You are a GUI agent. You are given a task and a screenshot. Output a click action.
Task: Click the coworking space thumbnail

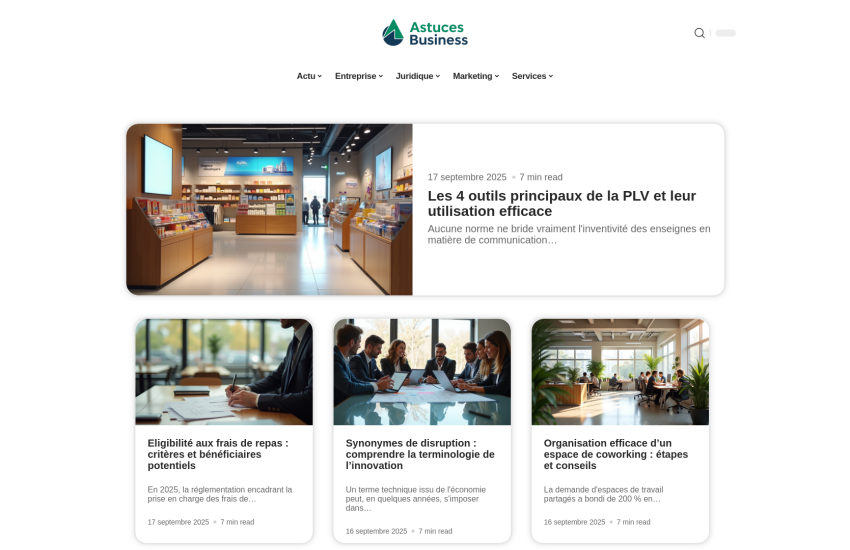620,372
